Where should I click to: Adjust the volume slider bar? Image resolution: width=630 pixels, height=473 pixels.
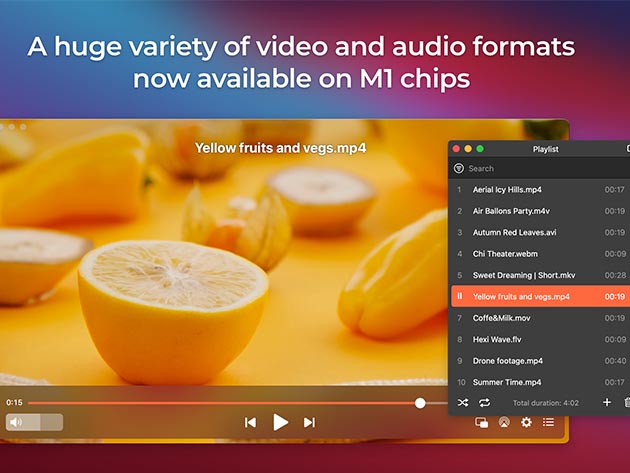coord(35,422)
